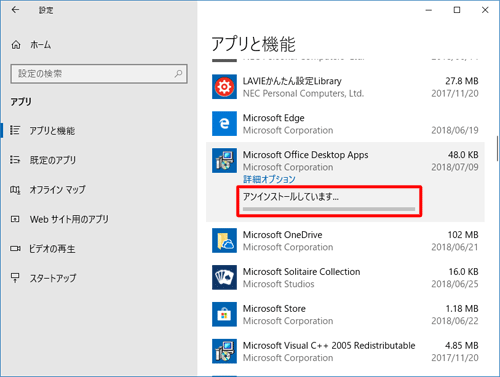This screenshot has height=377, width=500.
Task: Click the Microsoft OneDrive folder icon
Action: point(224,241)
